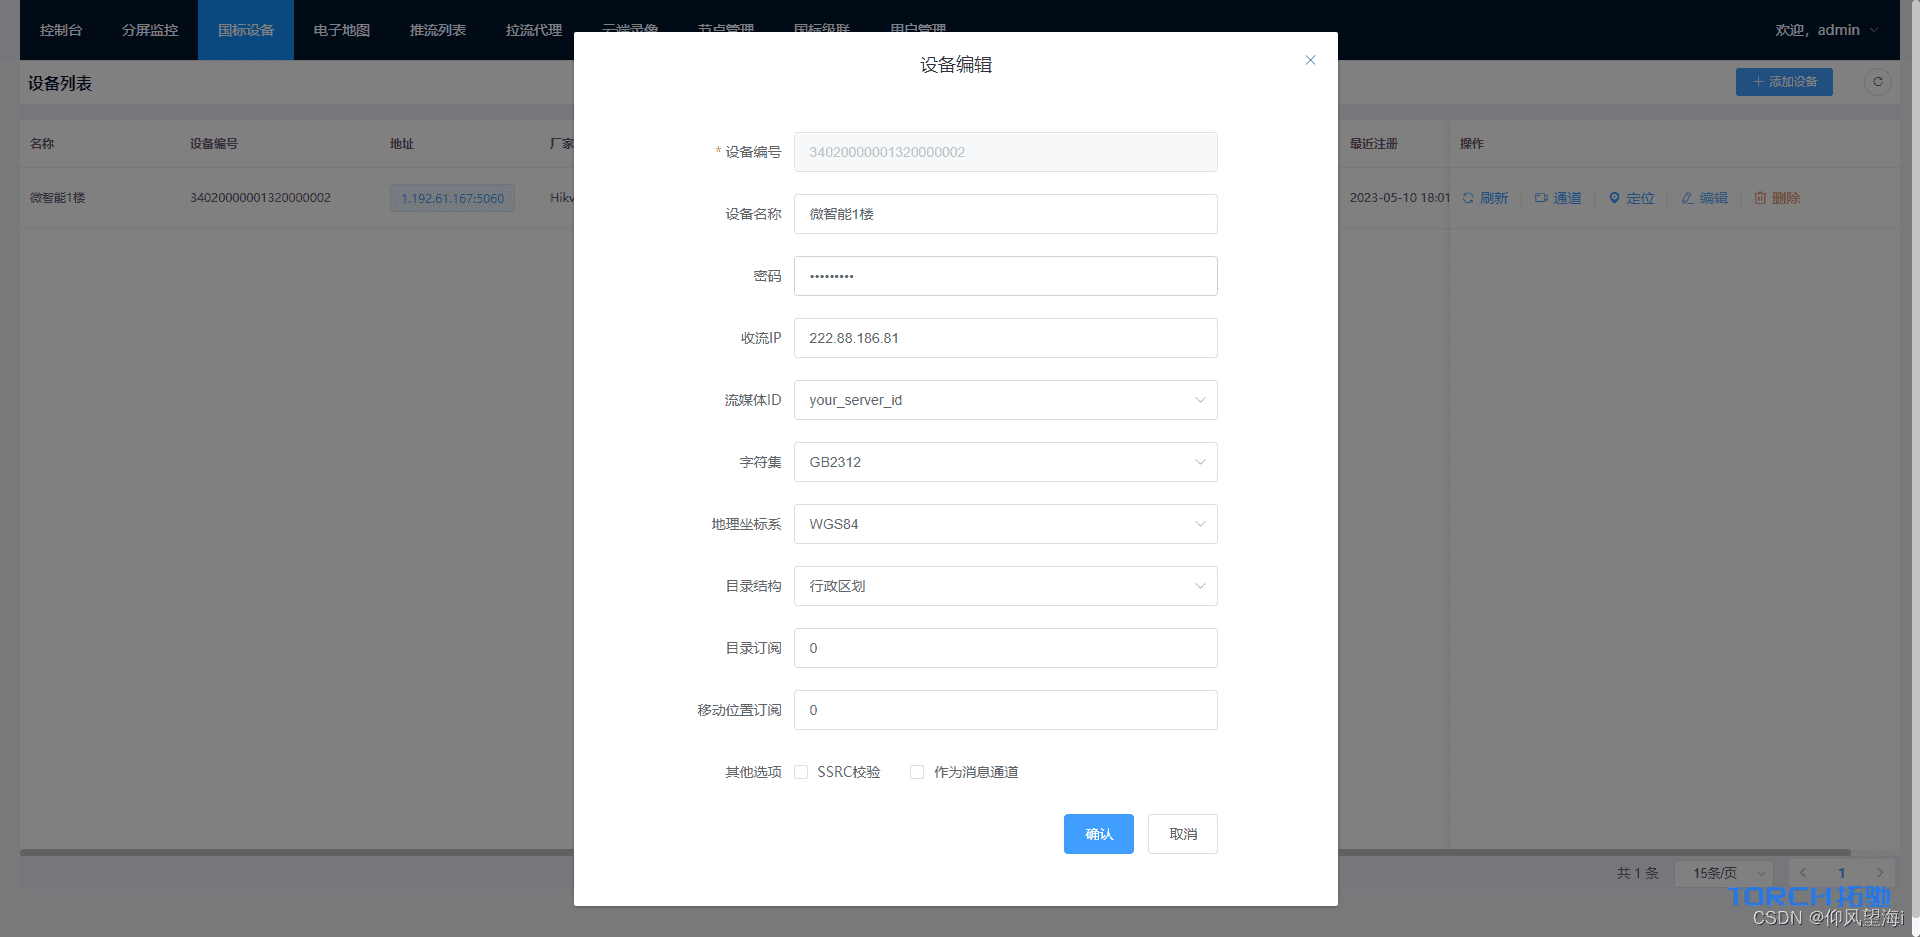1920x937 pixels.
Task: Click the 删除 trash icon in row
Action: tap(1760, 198)
